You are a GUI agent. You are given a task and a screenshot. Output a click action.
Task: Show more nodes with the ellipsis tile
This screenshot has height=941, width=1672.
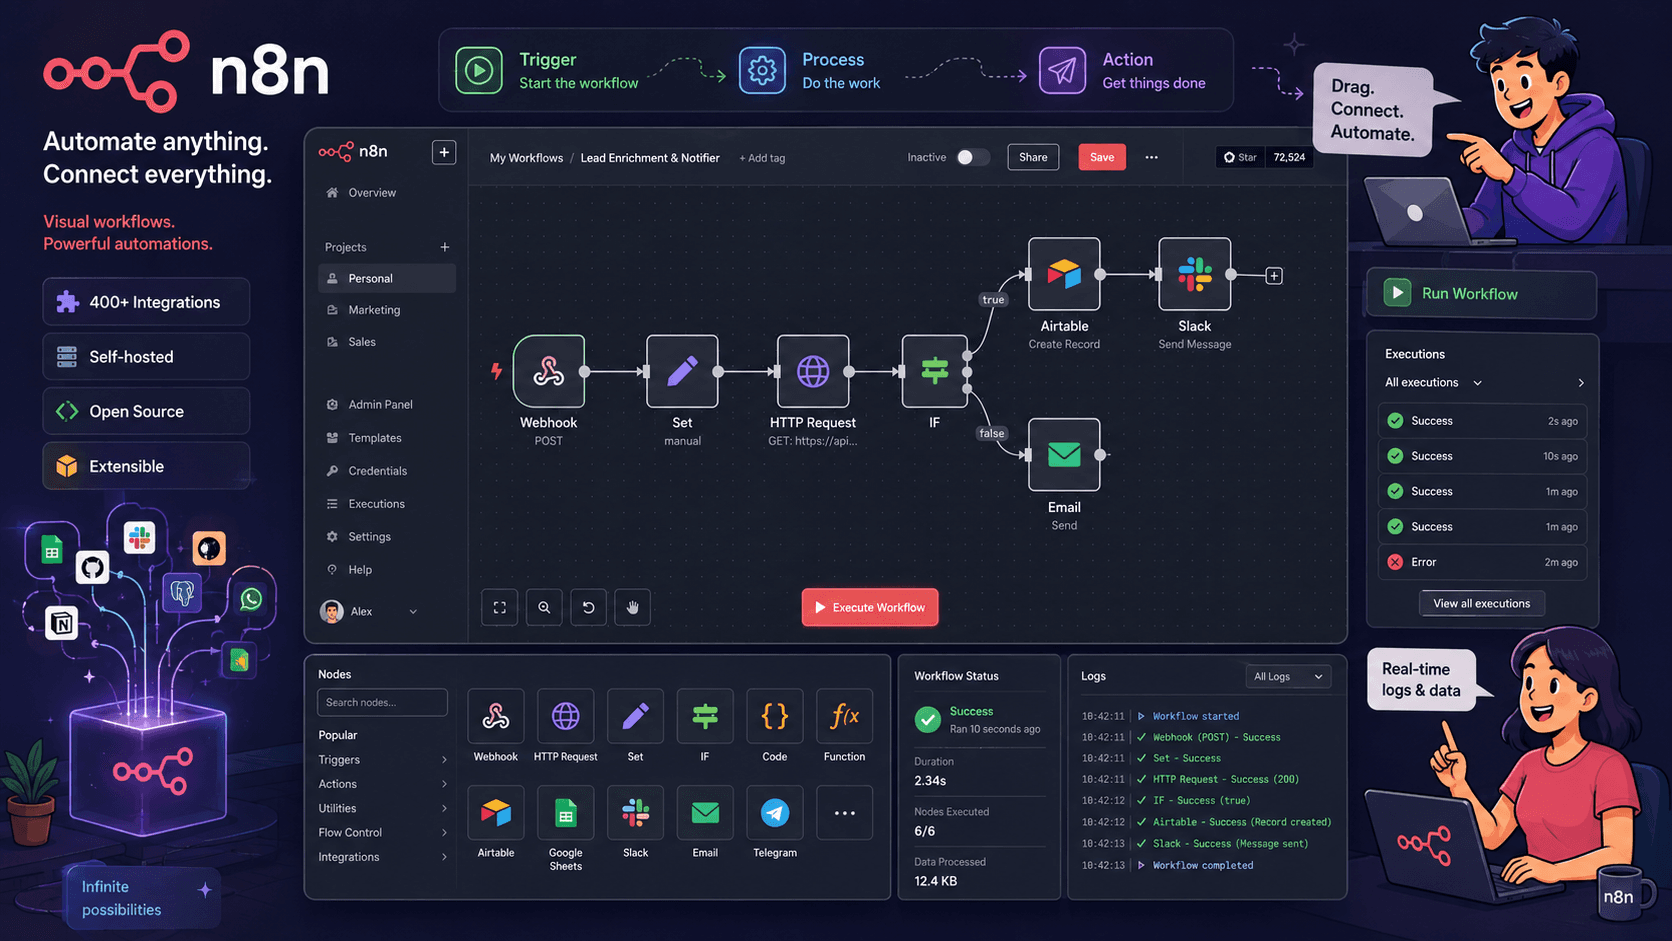(x=845, y=813)
